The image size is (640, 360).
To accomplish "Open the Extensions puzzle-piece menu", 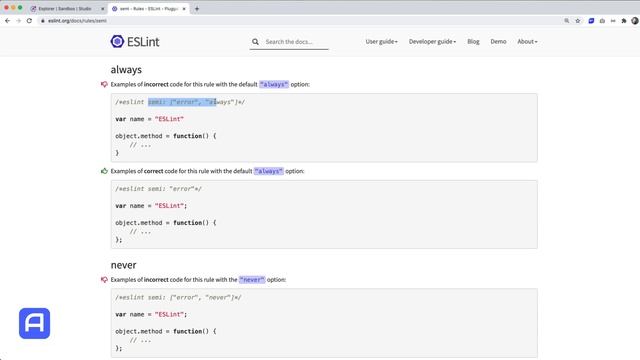I will (624, 20).
